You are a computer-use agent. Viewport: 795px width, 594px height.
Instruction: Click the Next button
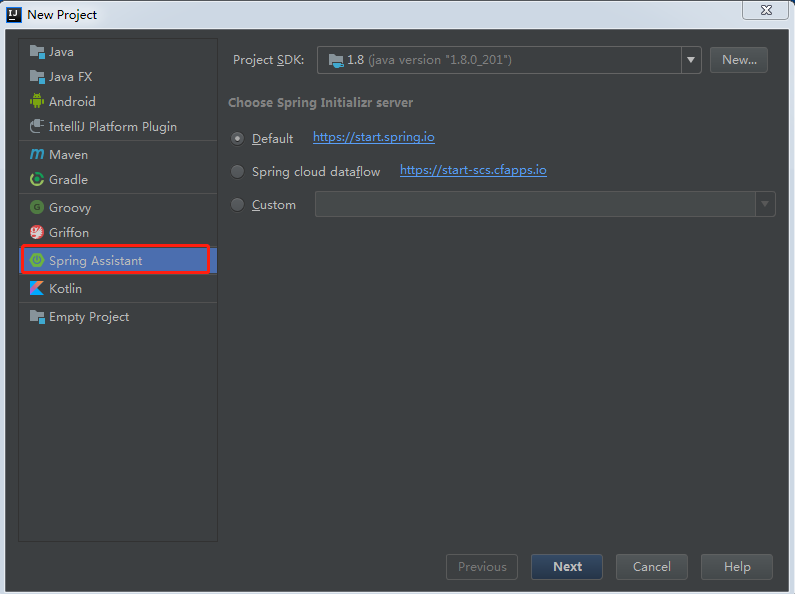[567, 567]
